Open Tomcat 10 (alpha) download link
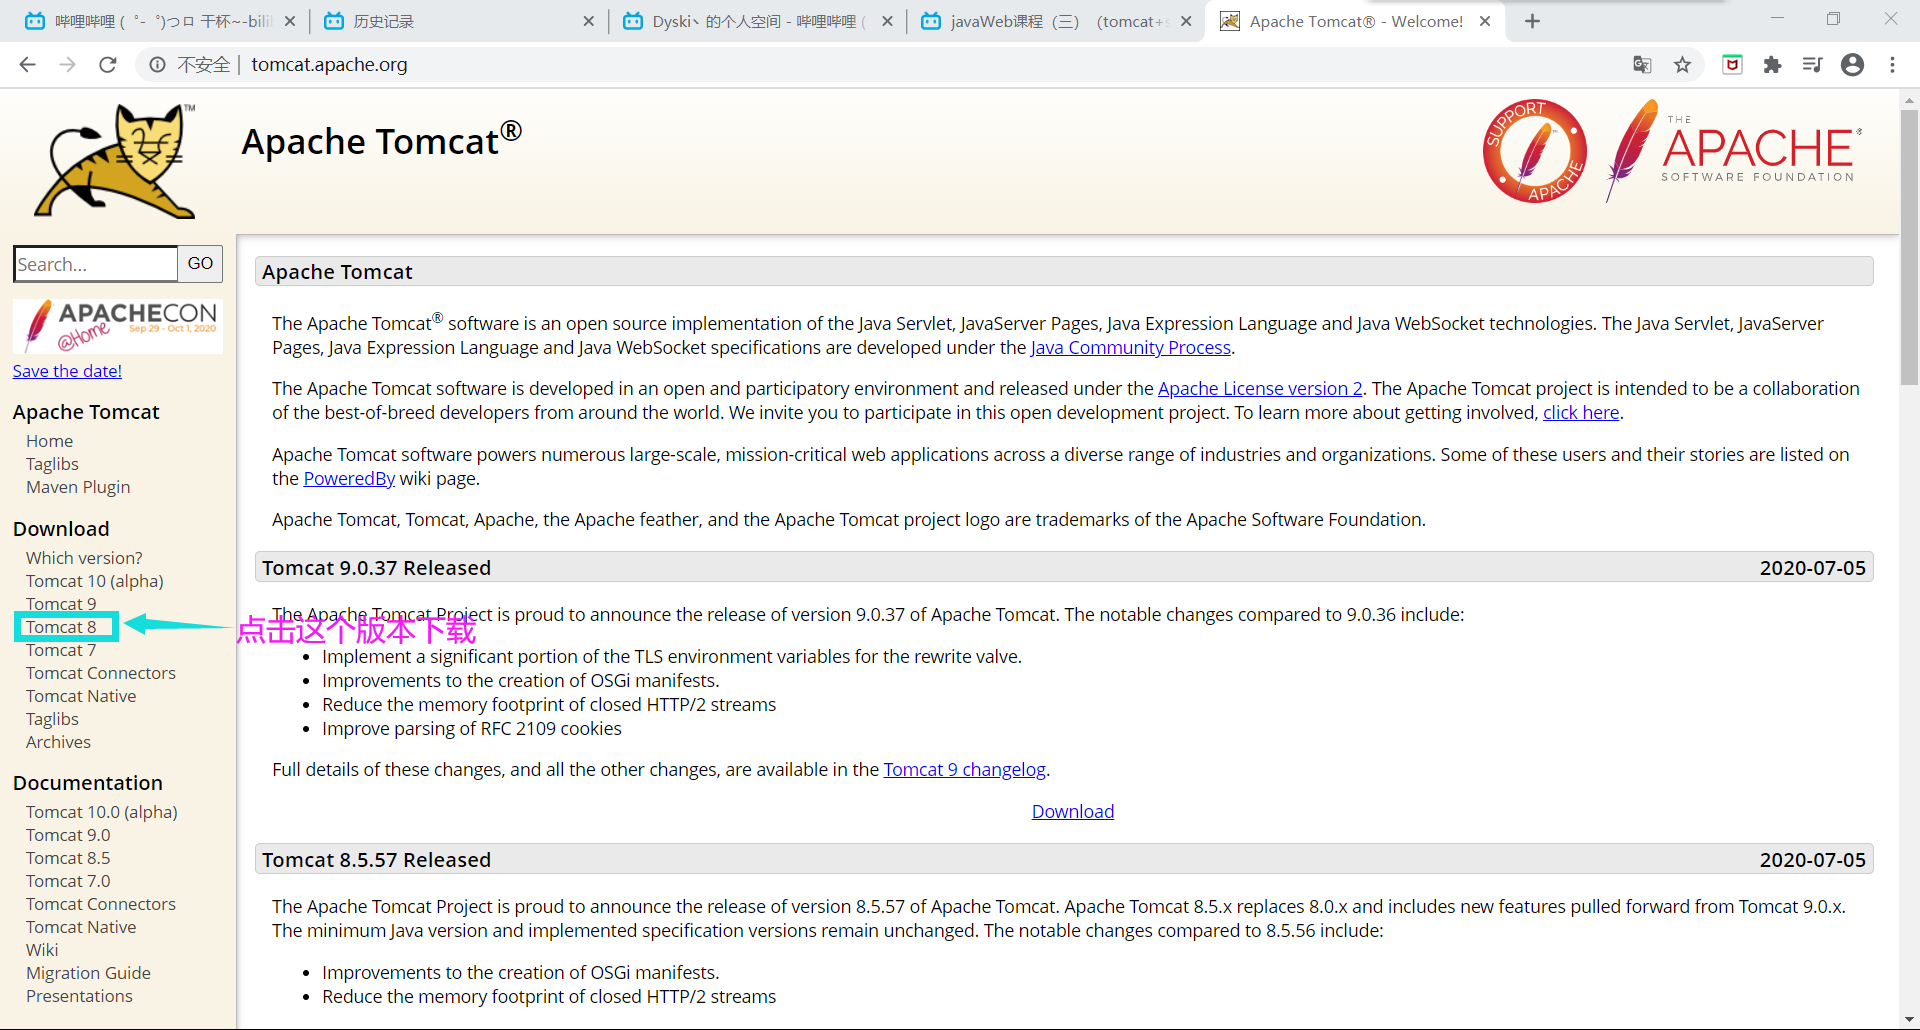The height and width of the screenshot is (1030, 1920). coord(95,581)
